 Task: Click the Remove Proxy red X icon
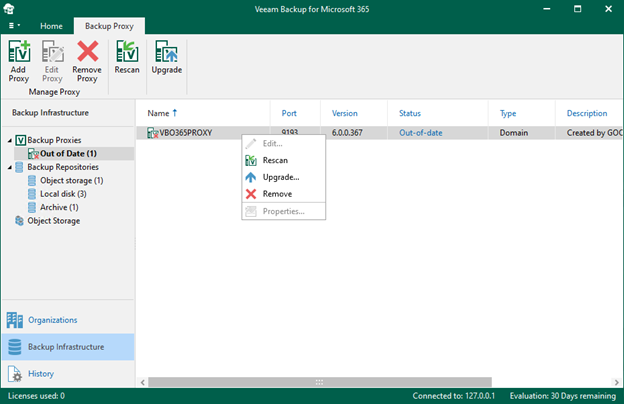[x=87, y=51]
